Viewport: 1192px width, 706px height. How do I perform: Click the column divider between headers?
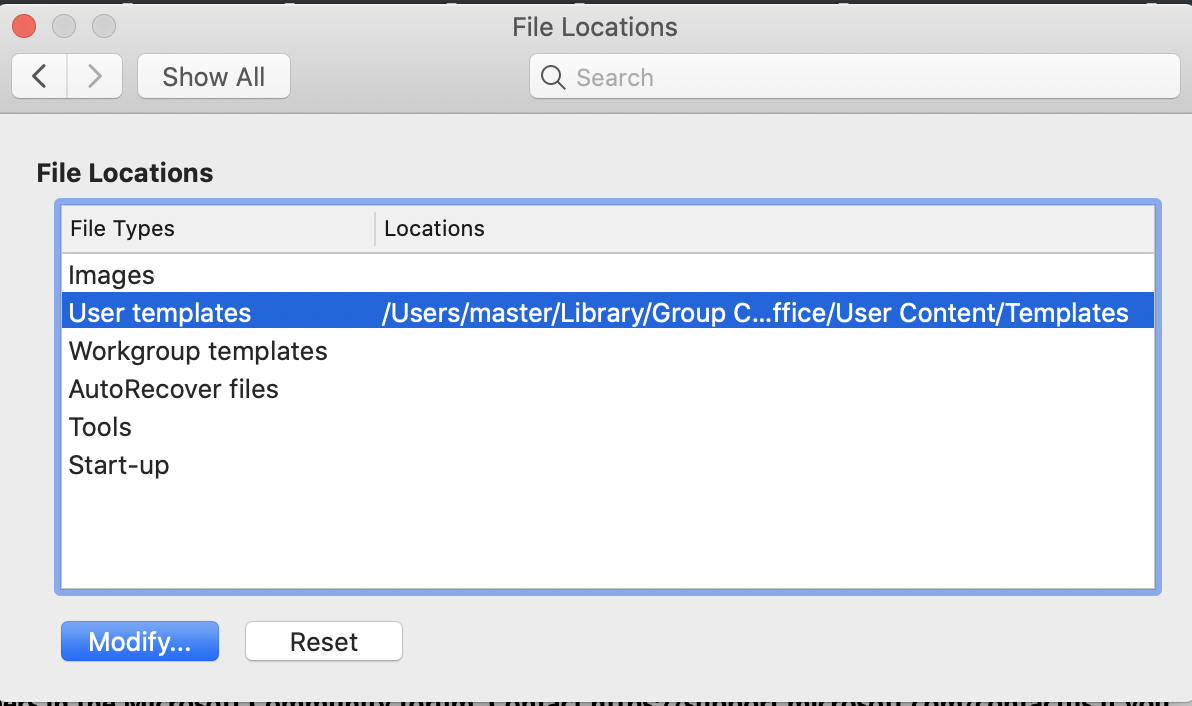[375, 229]
